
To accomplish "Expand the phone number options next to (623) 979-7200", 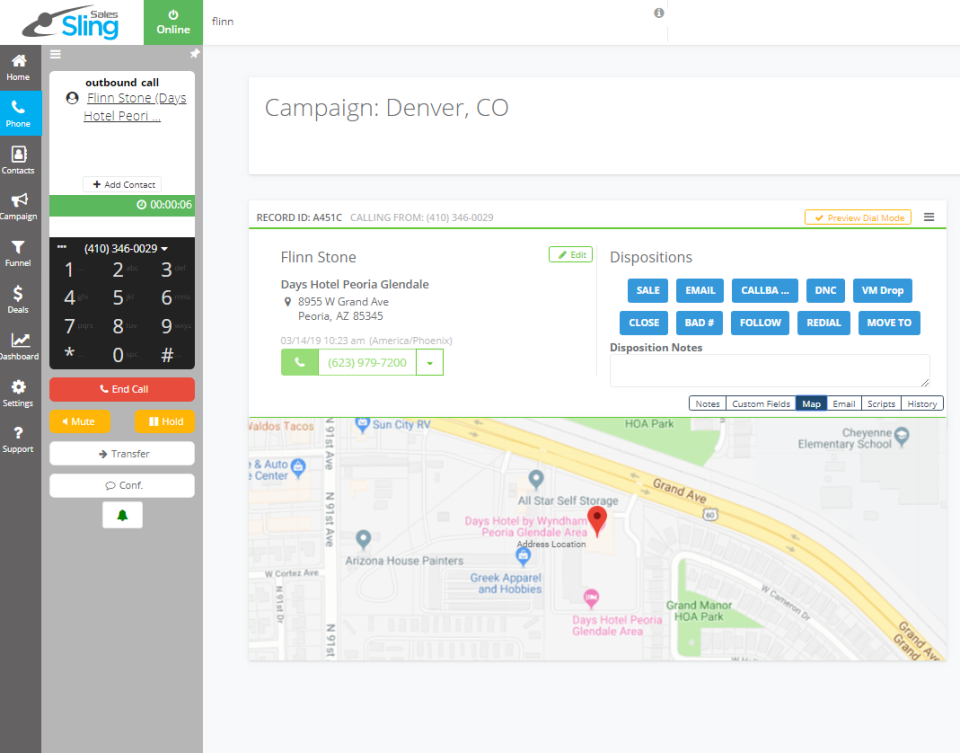I will (429, 362).
